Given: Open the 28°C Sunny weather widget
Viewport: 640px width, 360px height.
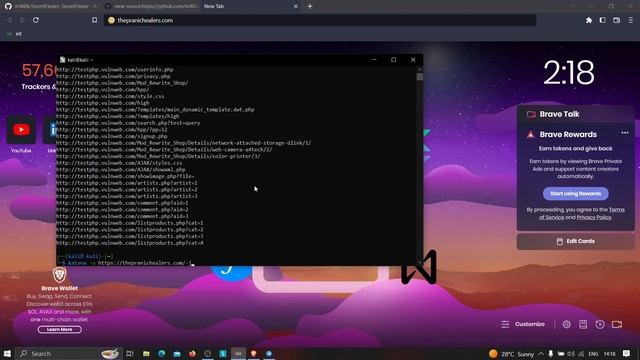Looking at the screenshot, I should (512, 354).
